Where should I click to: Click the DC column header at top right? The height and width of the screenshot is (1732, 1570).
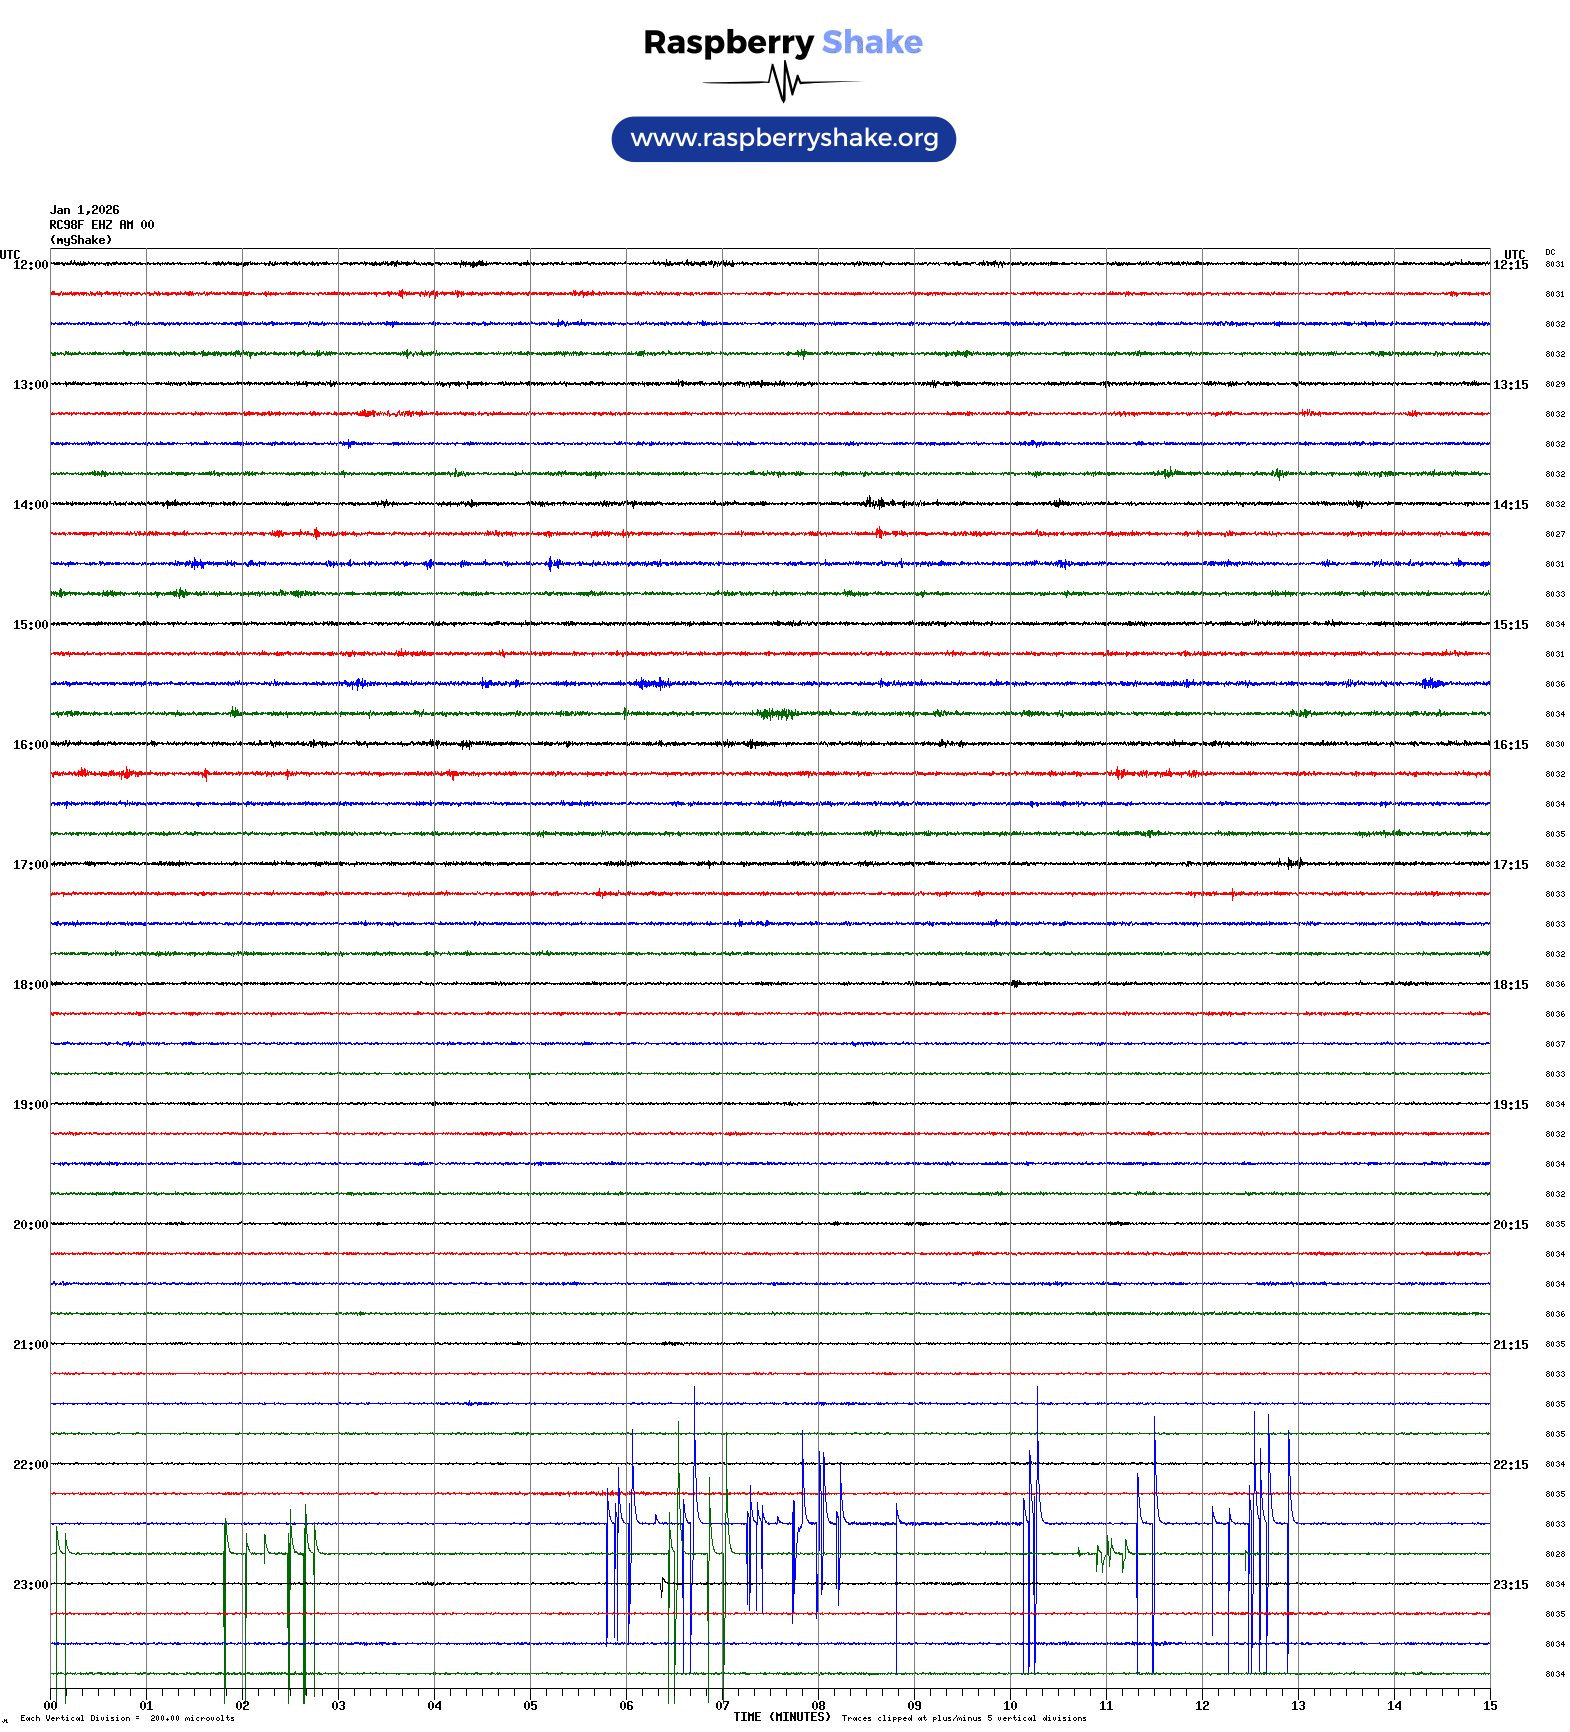(1550, 253)
